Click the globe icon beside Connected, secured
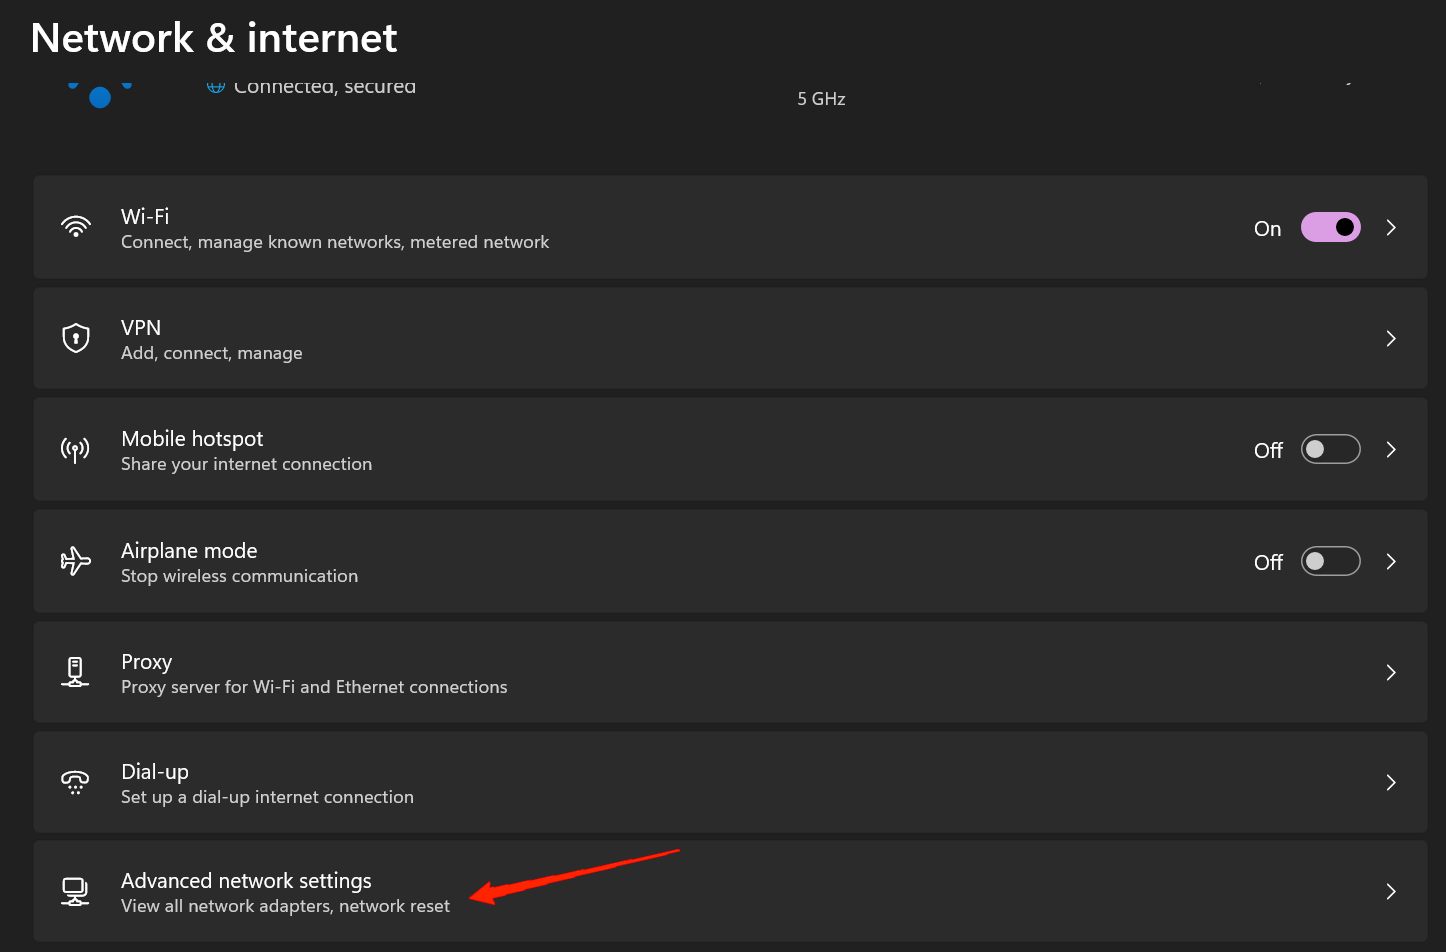This screenshot has width=1446, height=952. click(x=215, y=87)
